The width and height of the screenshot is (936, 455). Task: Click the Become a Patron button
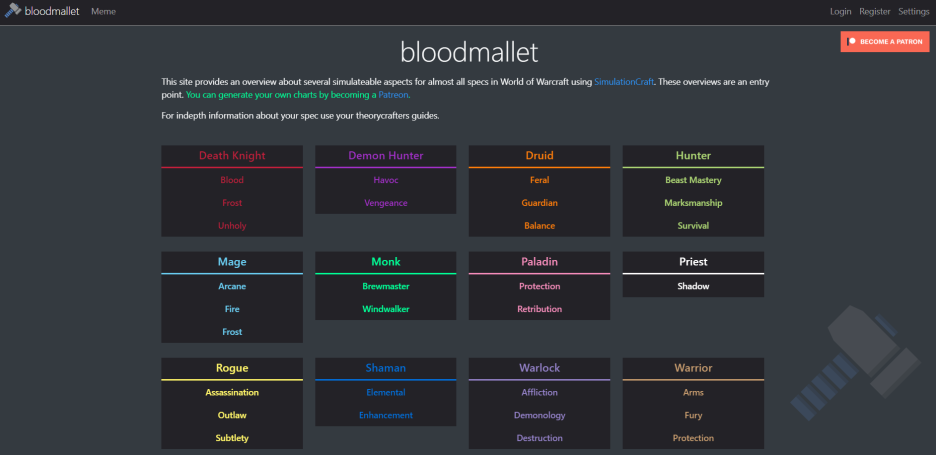tap(885, 42)
